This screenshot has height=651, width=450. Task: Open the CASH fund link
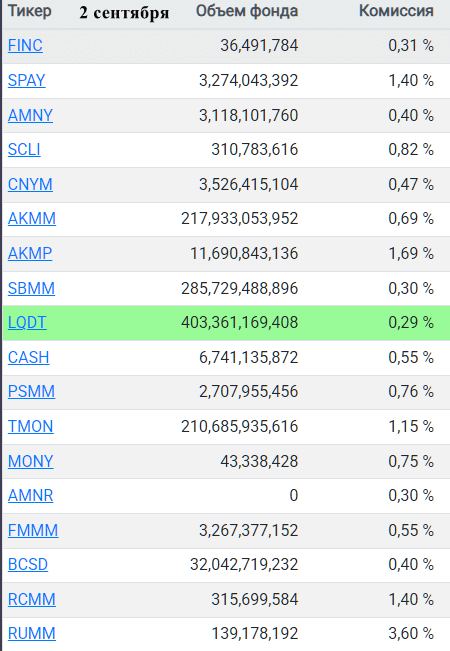(29, 357)
